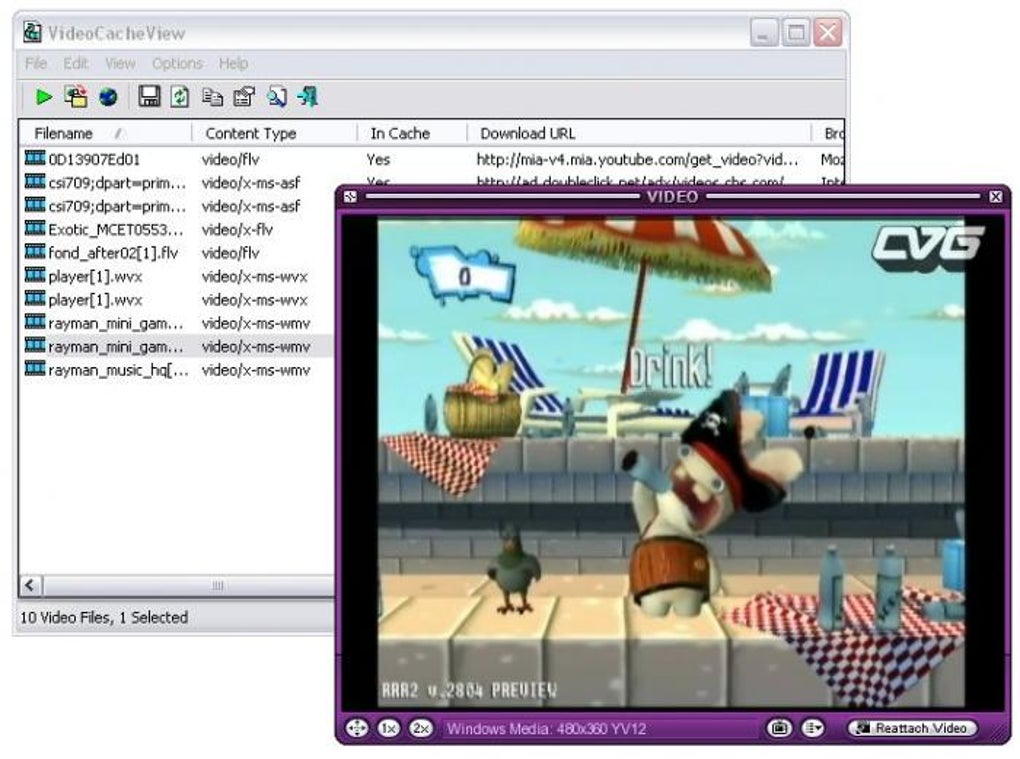Click the film icon beside 0D13907Ed01
The width and height of the screenshot is (1020, 759).
pos(34,158)
